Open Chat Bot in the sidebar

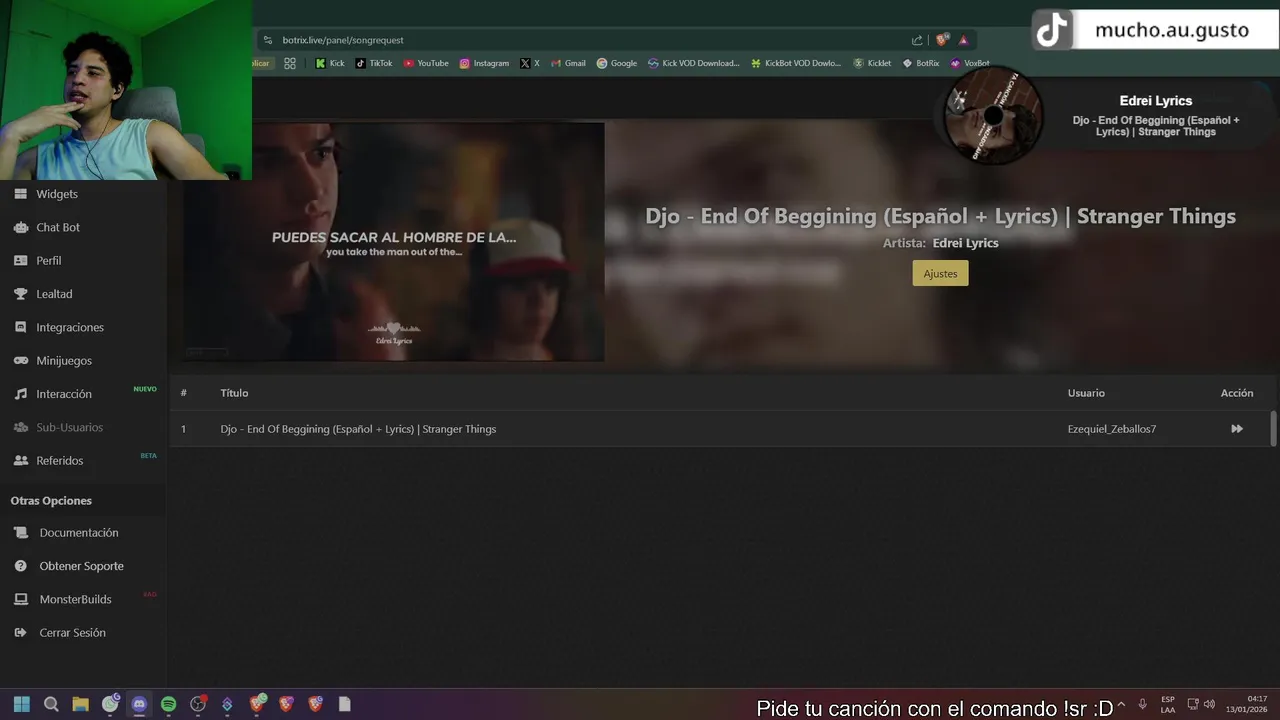click(58, 227)
